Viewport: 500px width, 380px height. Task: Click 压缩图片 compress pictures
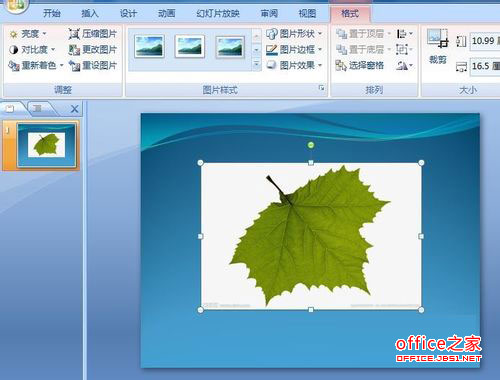(93, 34)
